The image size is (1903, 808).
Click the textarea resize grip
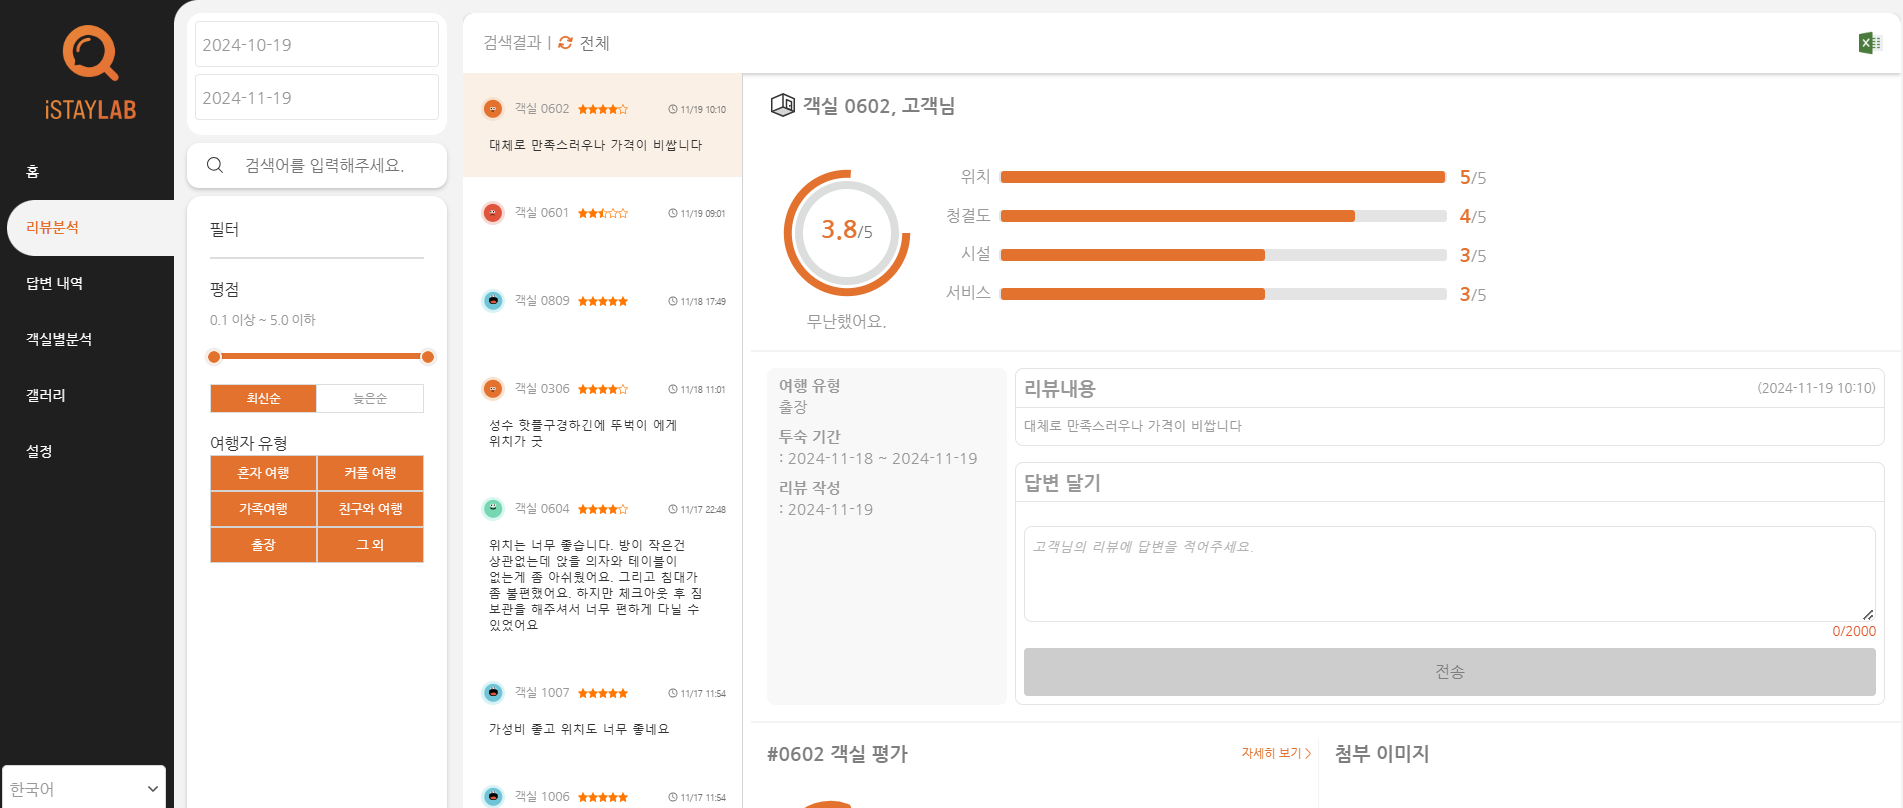1867,614
